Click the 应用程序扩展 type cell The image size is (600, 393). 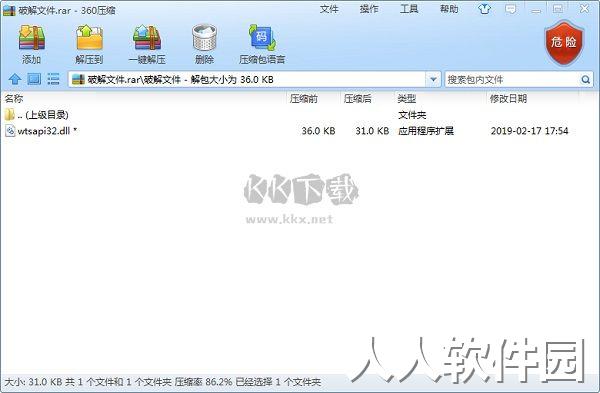pos(426,131)
